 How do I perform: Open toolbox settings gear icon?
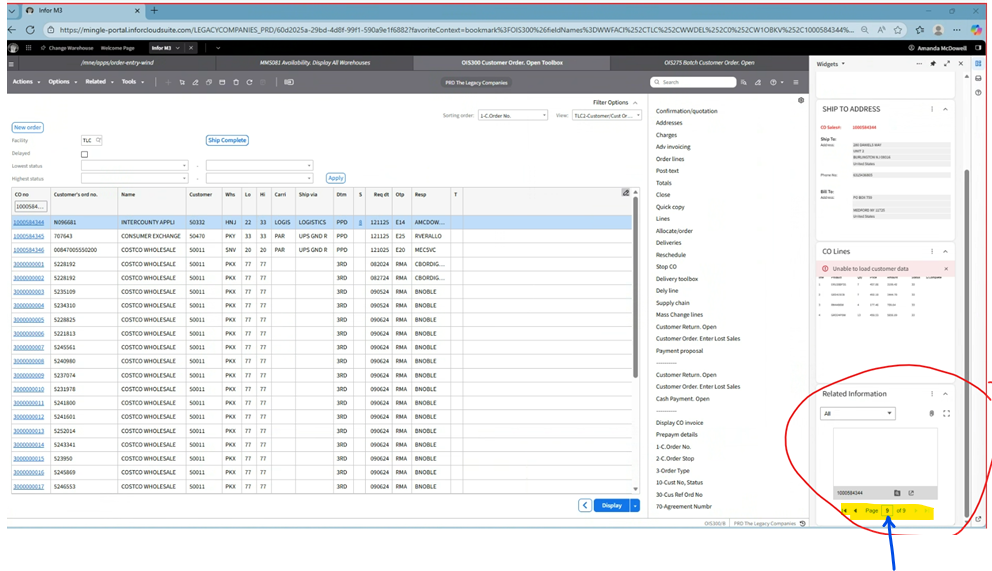tap(801, 101)
